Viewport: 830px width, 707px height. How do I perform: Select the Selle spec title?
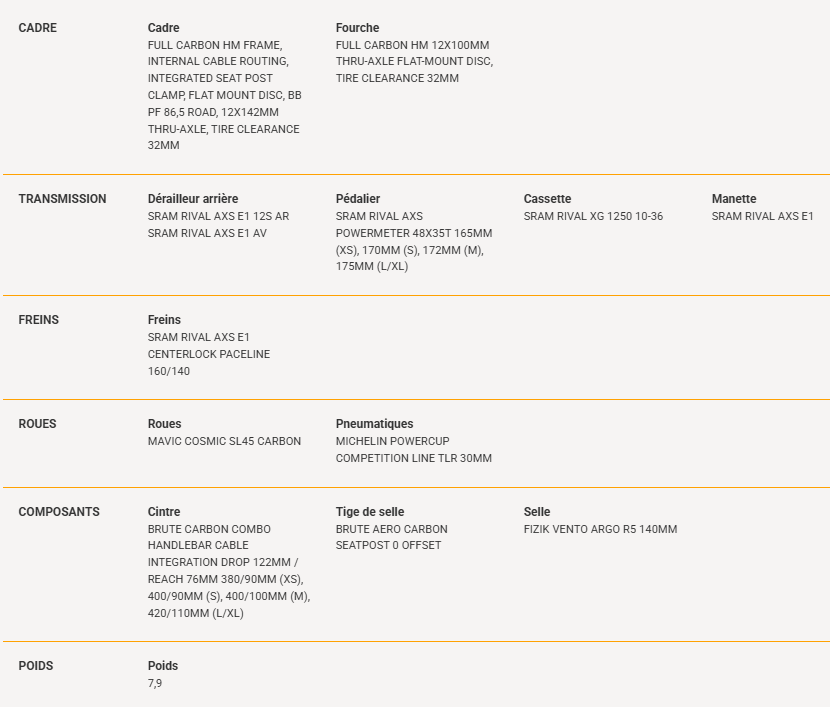[537, 512]
